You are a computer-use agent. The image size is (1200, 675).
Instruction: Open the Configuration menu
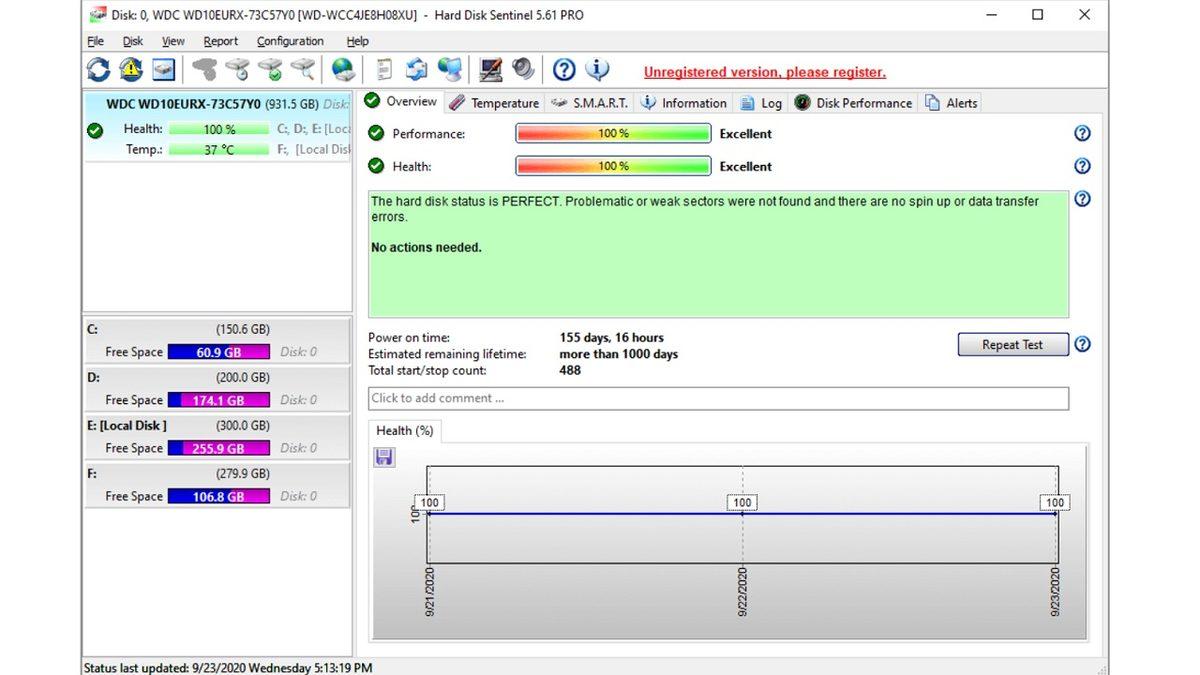pos(290,41)
